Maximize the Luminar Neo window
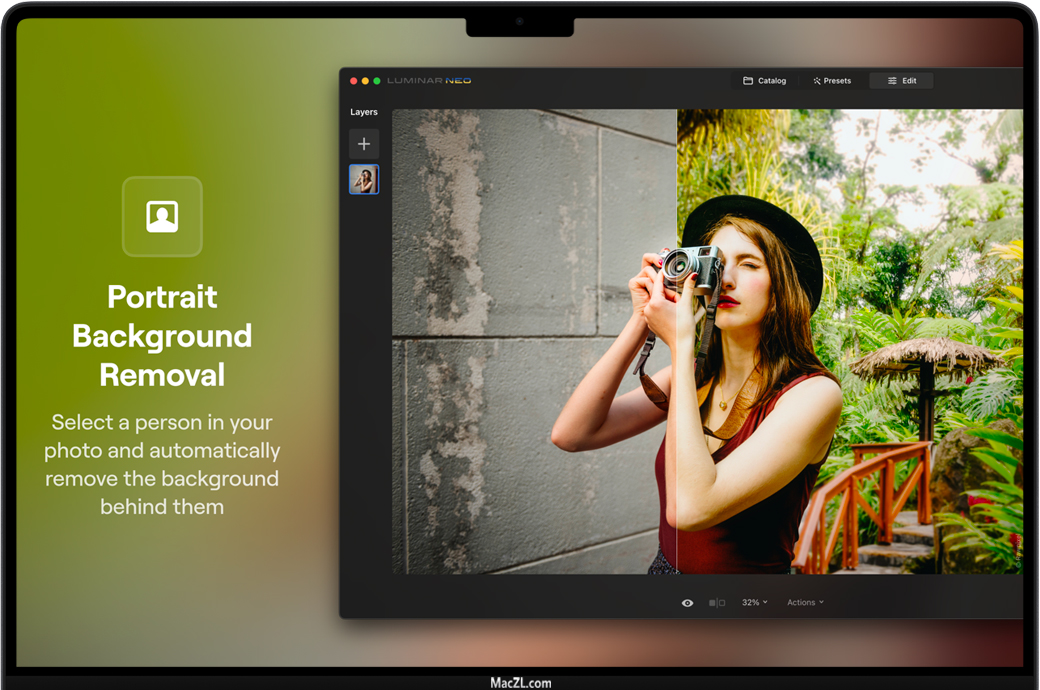This screenshot has width=1040, height=690. point(377,81)
